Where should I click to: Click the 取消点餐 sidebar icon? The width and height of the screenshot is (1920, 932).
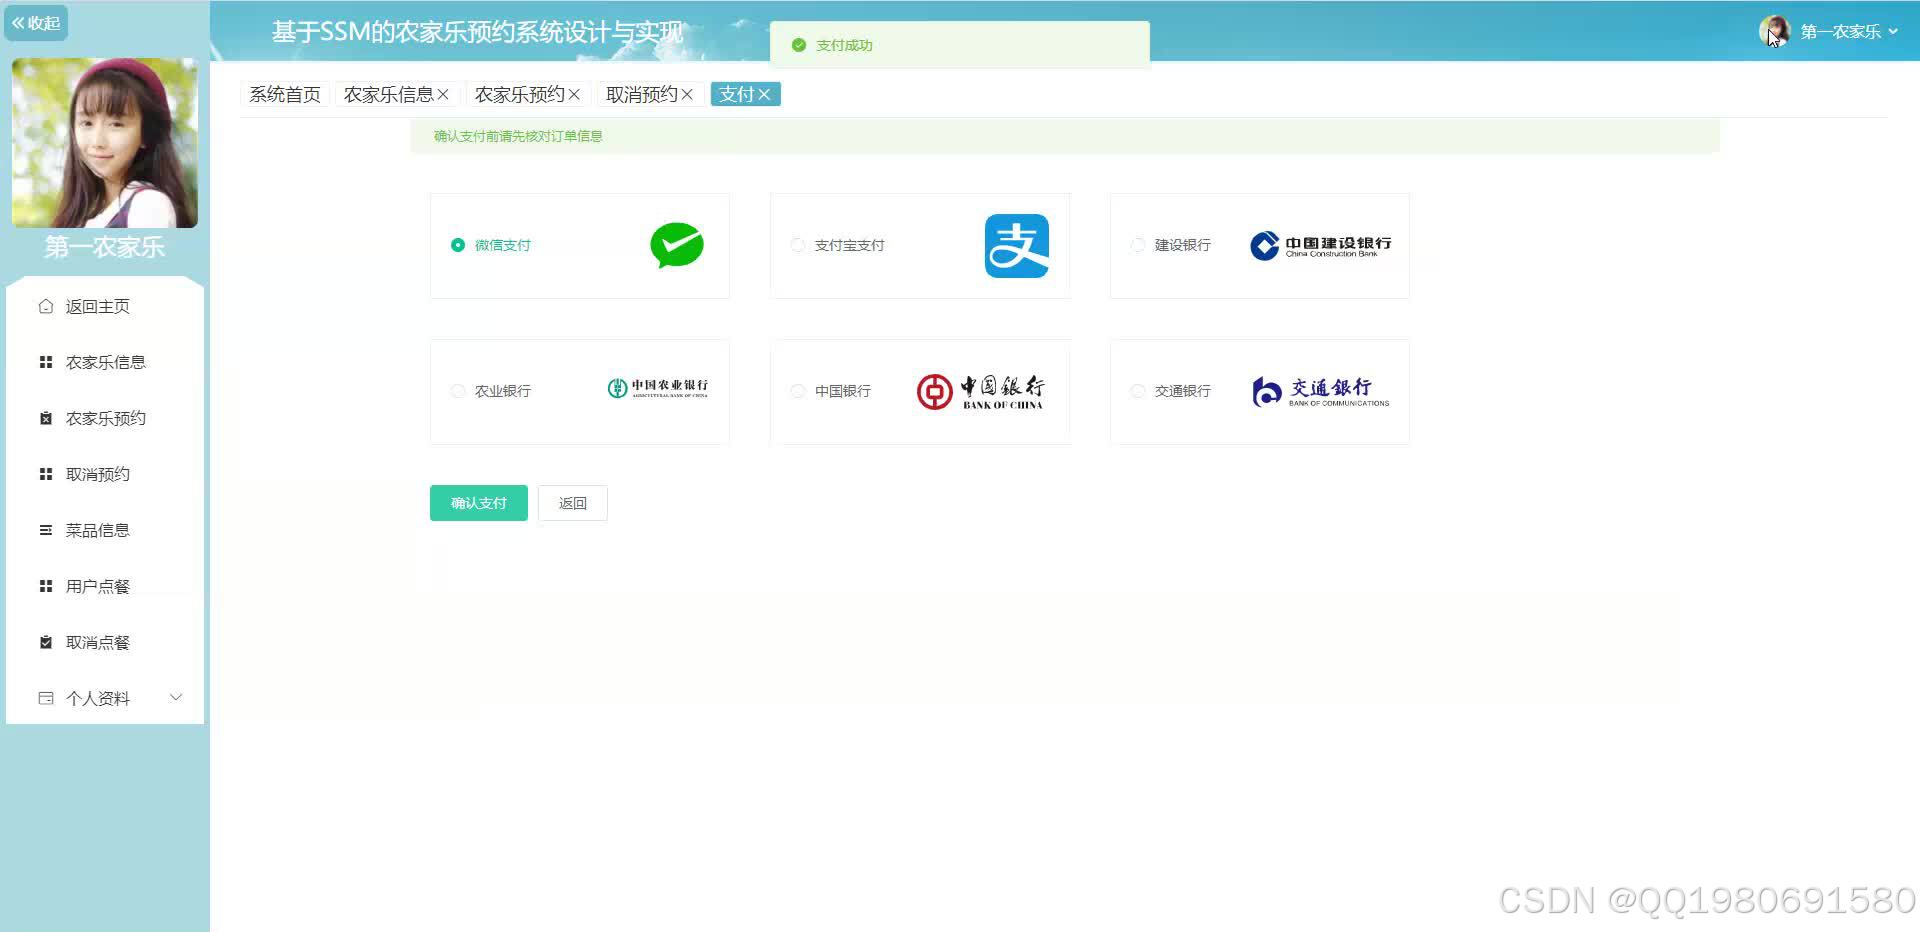(45, 642)
